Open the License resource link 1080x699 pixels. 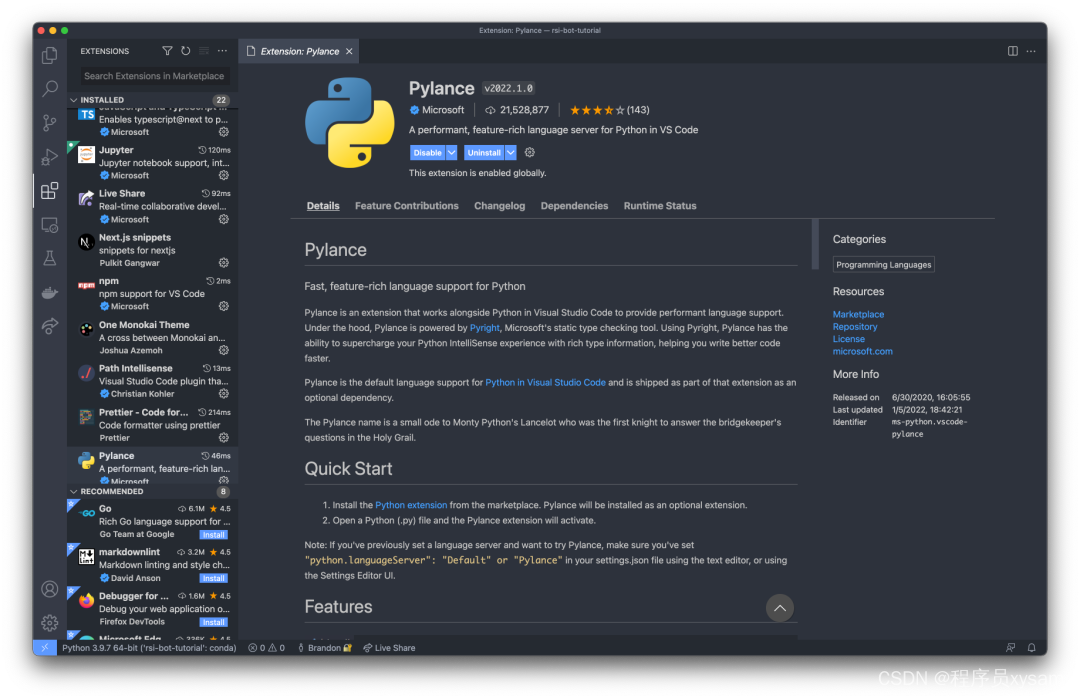(849, 339)
